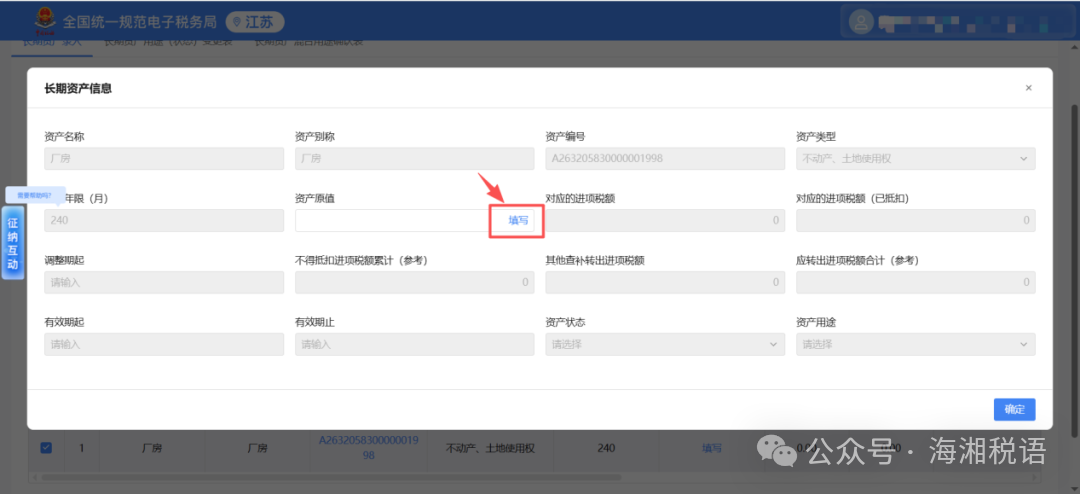
Task: Click the 有效期止 input field
Action: (x=414, y=344)
